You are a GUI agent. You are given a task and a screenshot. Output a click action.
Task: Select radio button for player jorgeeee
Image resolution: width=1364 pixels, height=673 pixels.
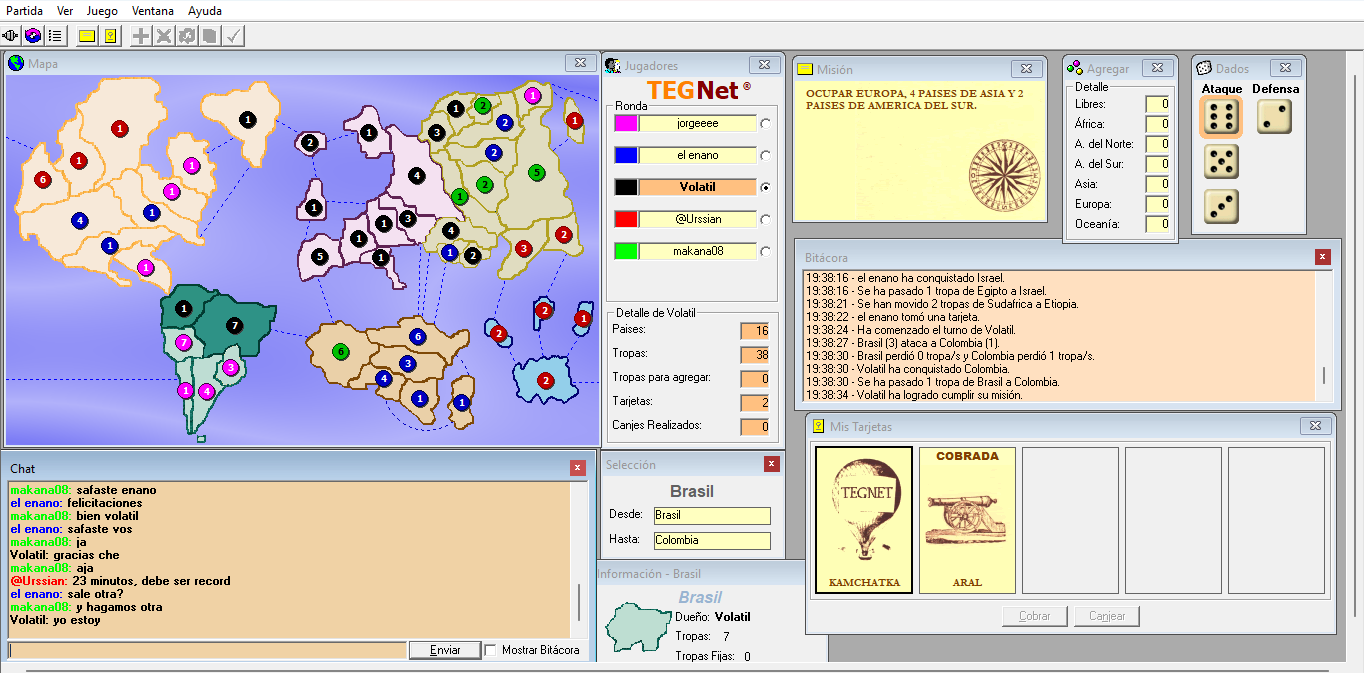(766, 124)
